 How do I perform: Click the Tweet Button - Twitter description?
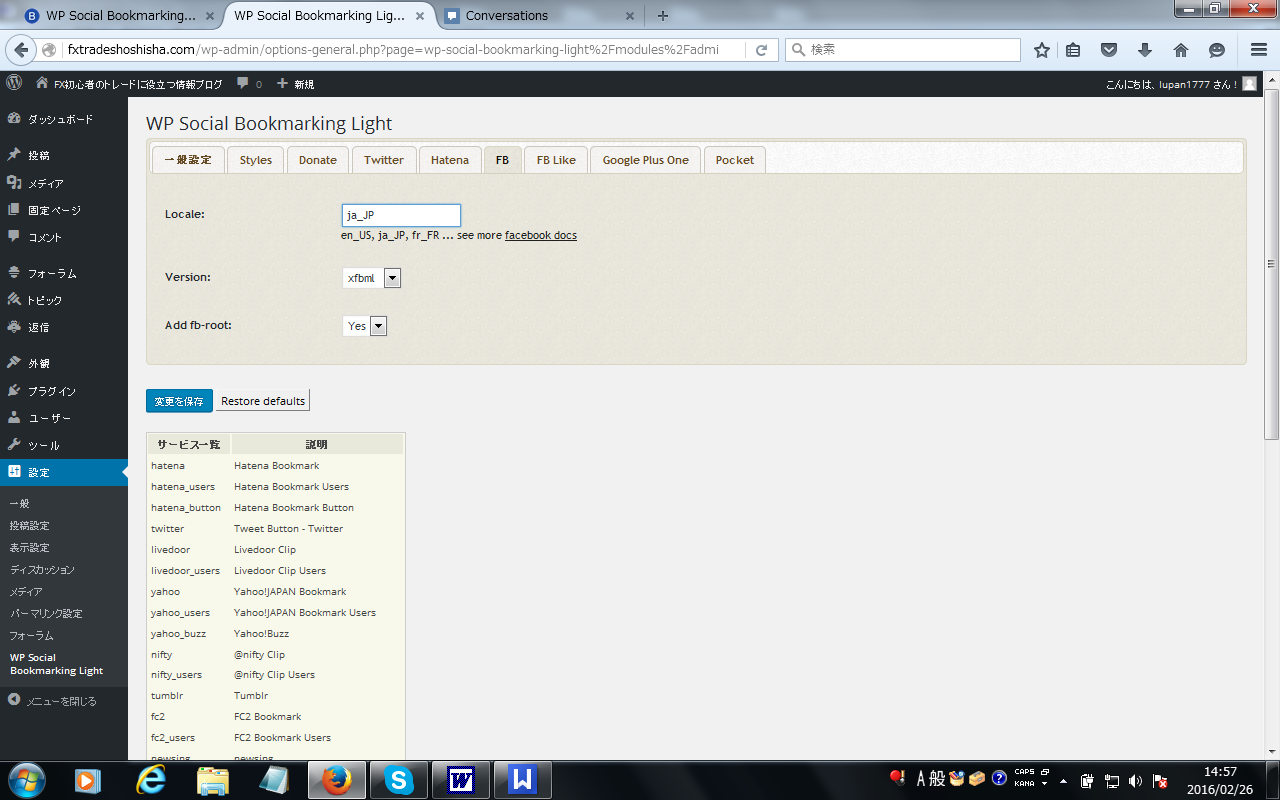288,528
